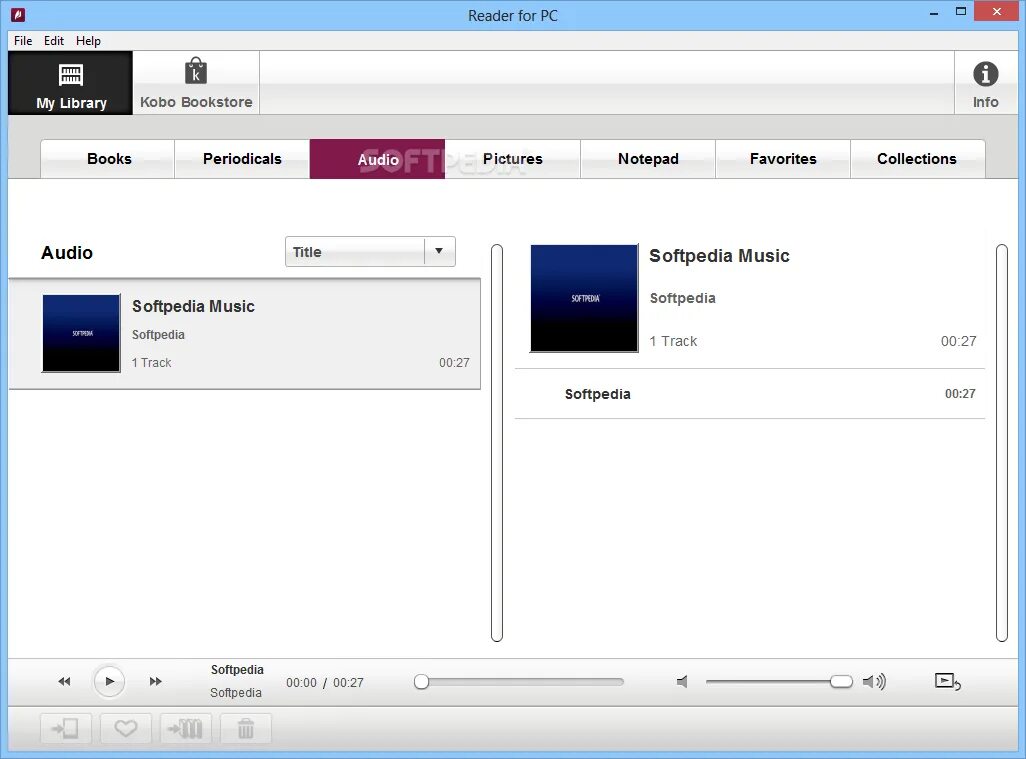
Task: Open the Info panel
Action: point(985,83)
